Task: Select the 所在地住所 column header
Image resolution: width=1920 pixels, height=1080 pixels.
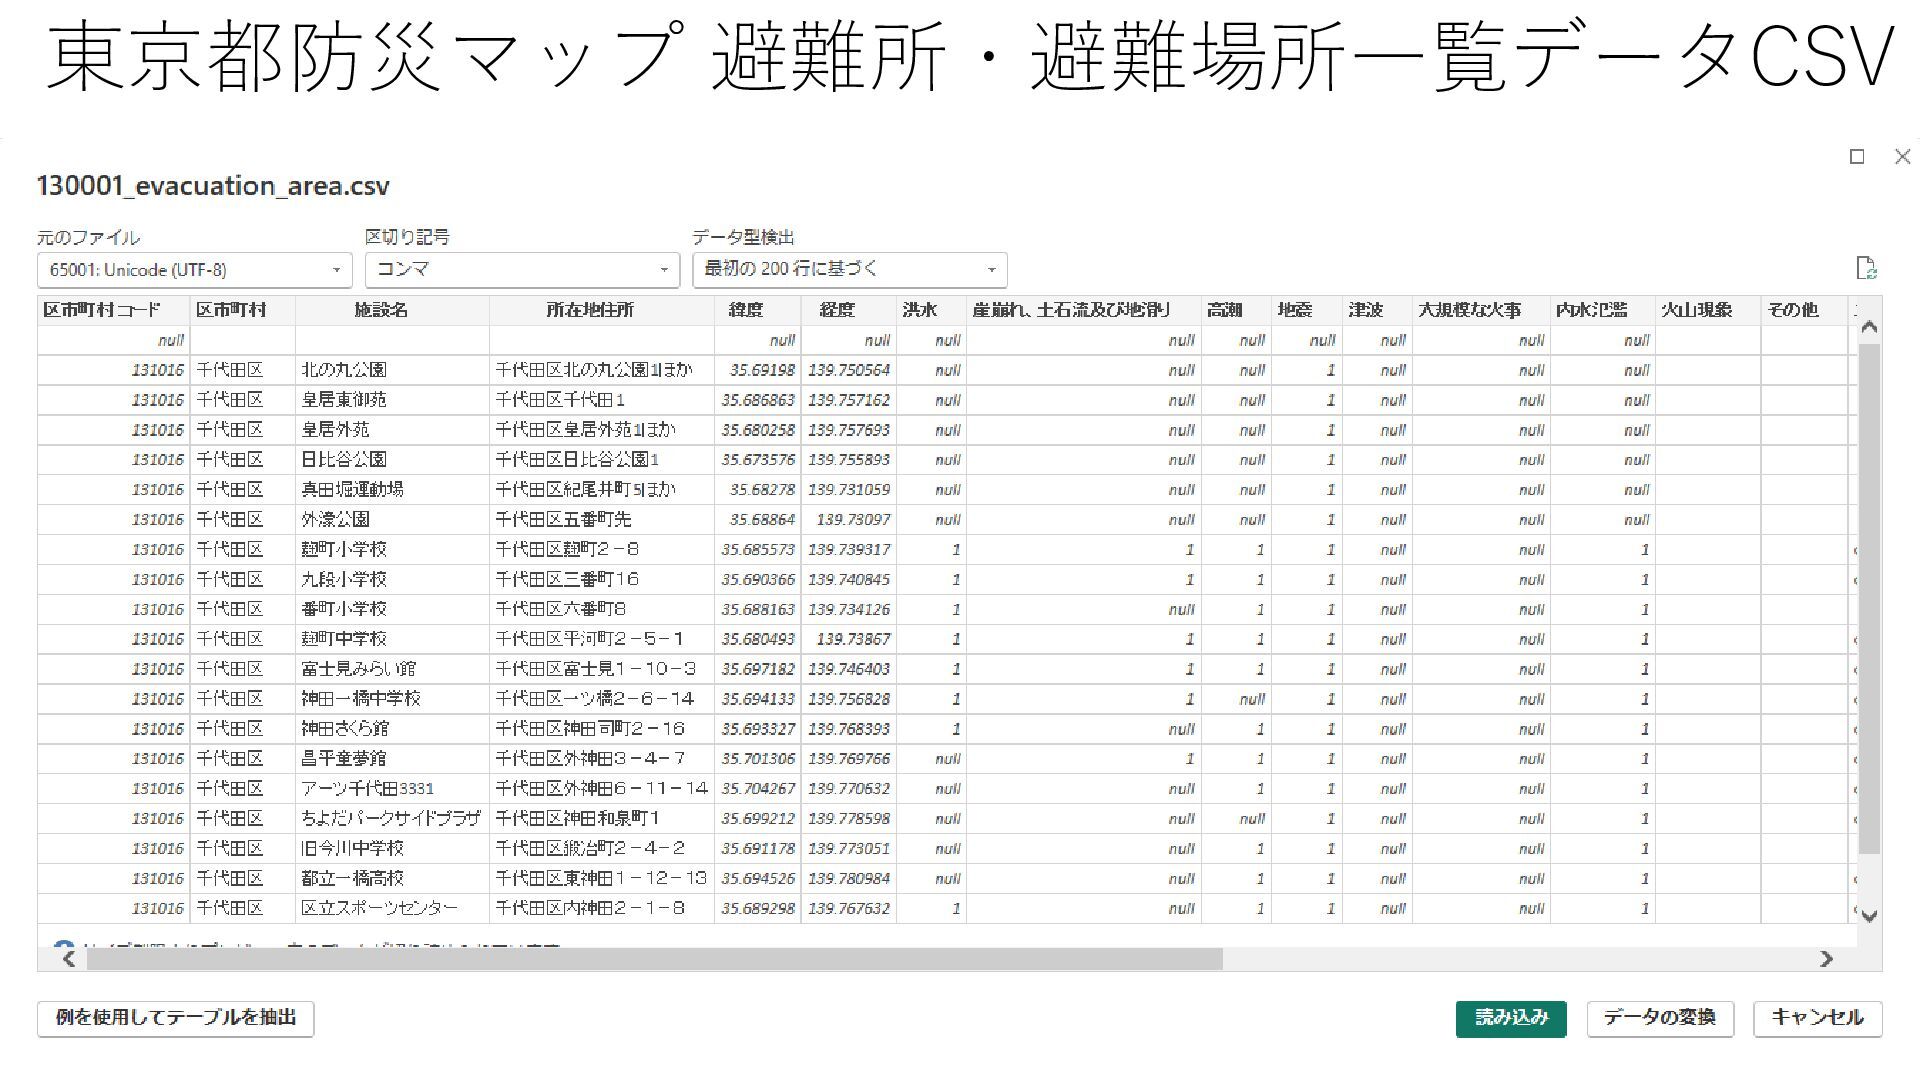Action: (x=590, y=310)
